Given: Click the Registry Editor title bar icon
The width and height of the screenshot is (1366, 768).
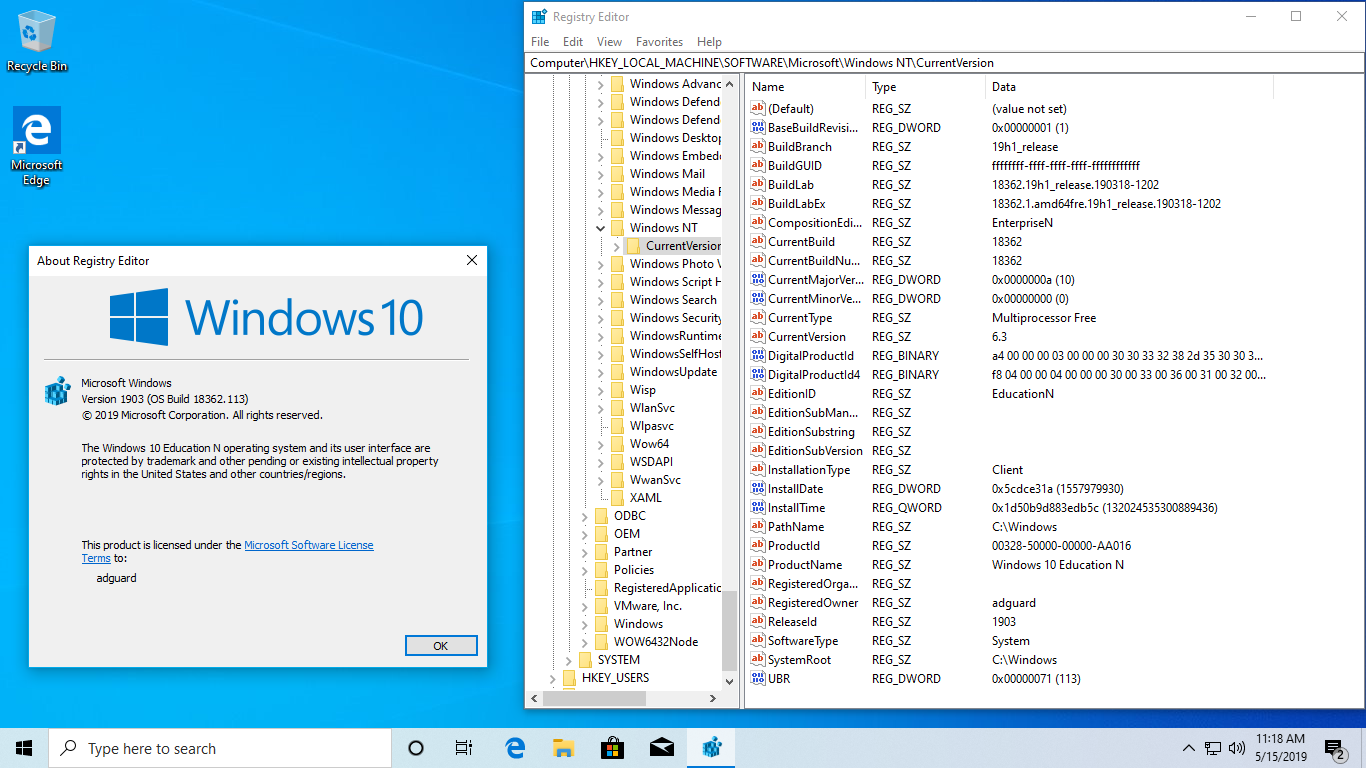Looking at the screenshot, I should (x=539, y=17).
